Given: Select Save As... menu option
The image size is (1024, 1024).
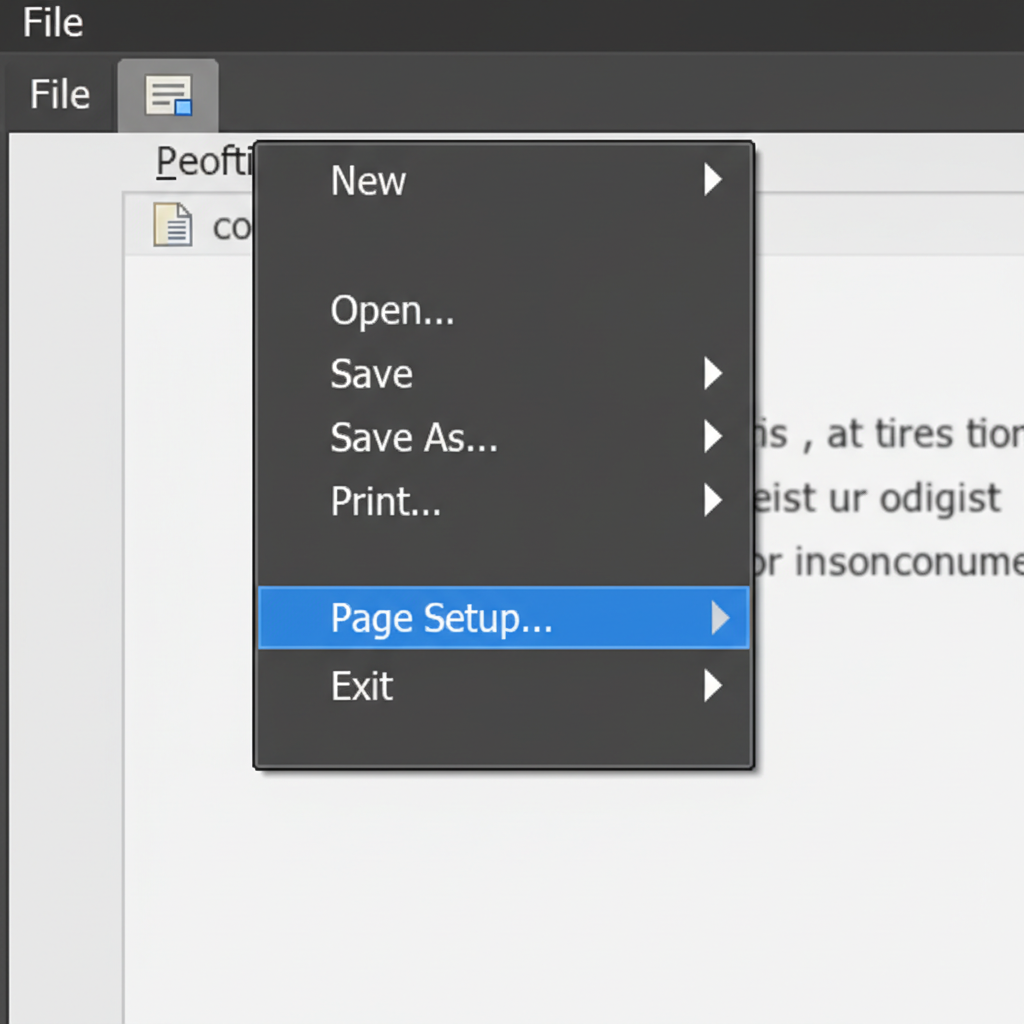Looking at the screenshot, I should point(413,438).
